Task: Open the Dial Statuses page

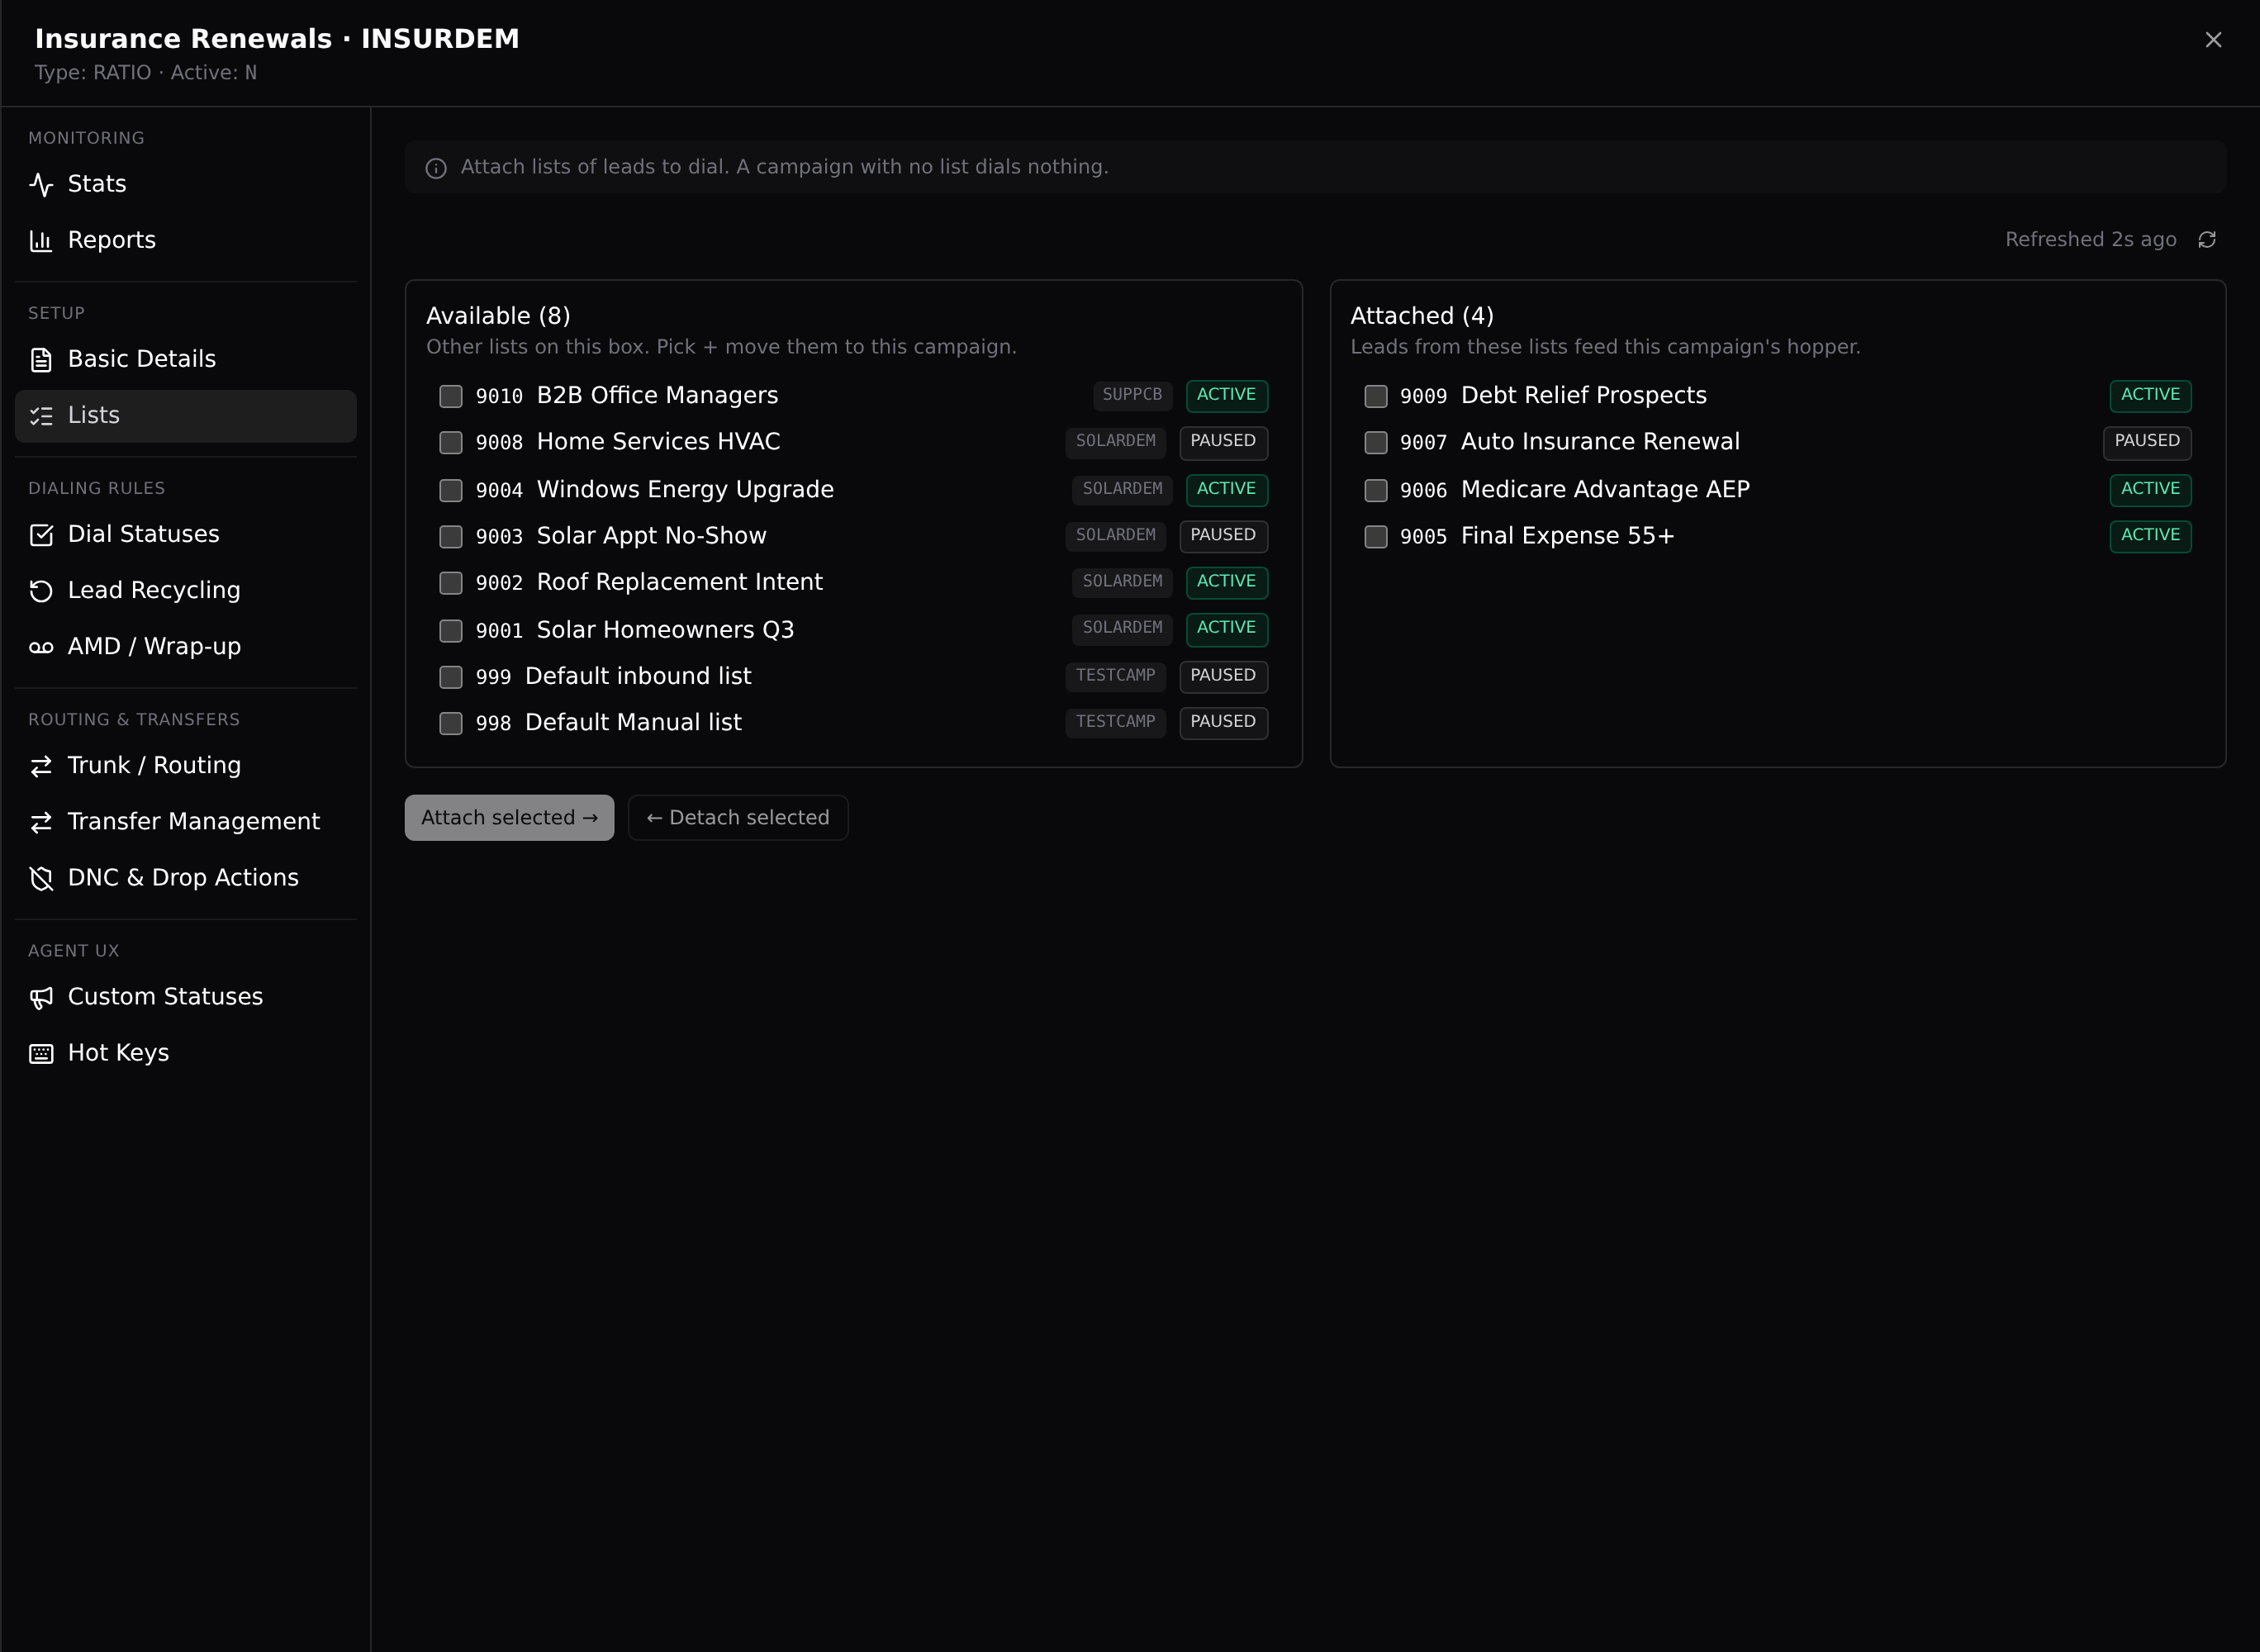Action: click(x=185, y=535)
